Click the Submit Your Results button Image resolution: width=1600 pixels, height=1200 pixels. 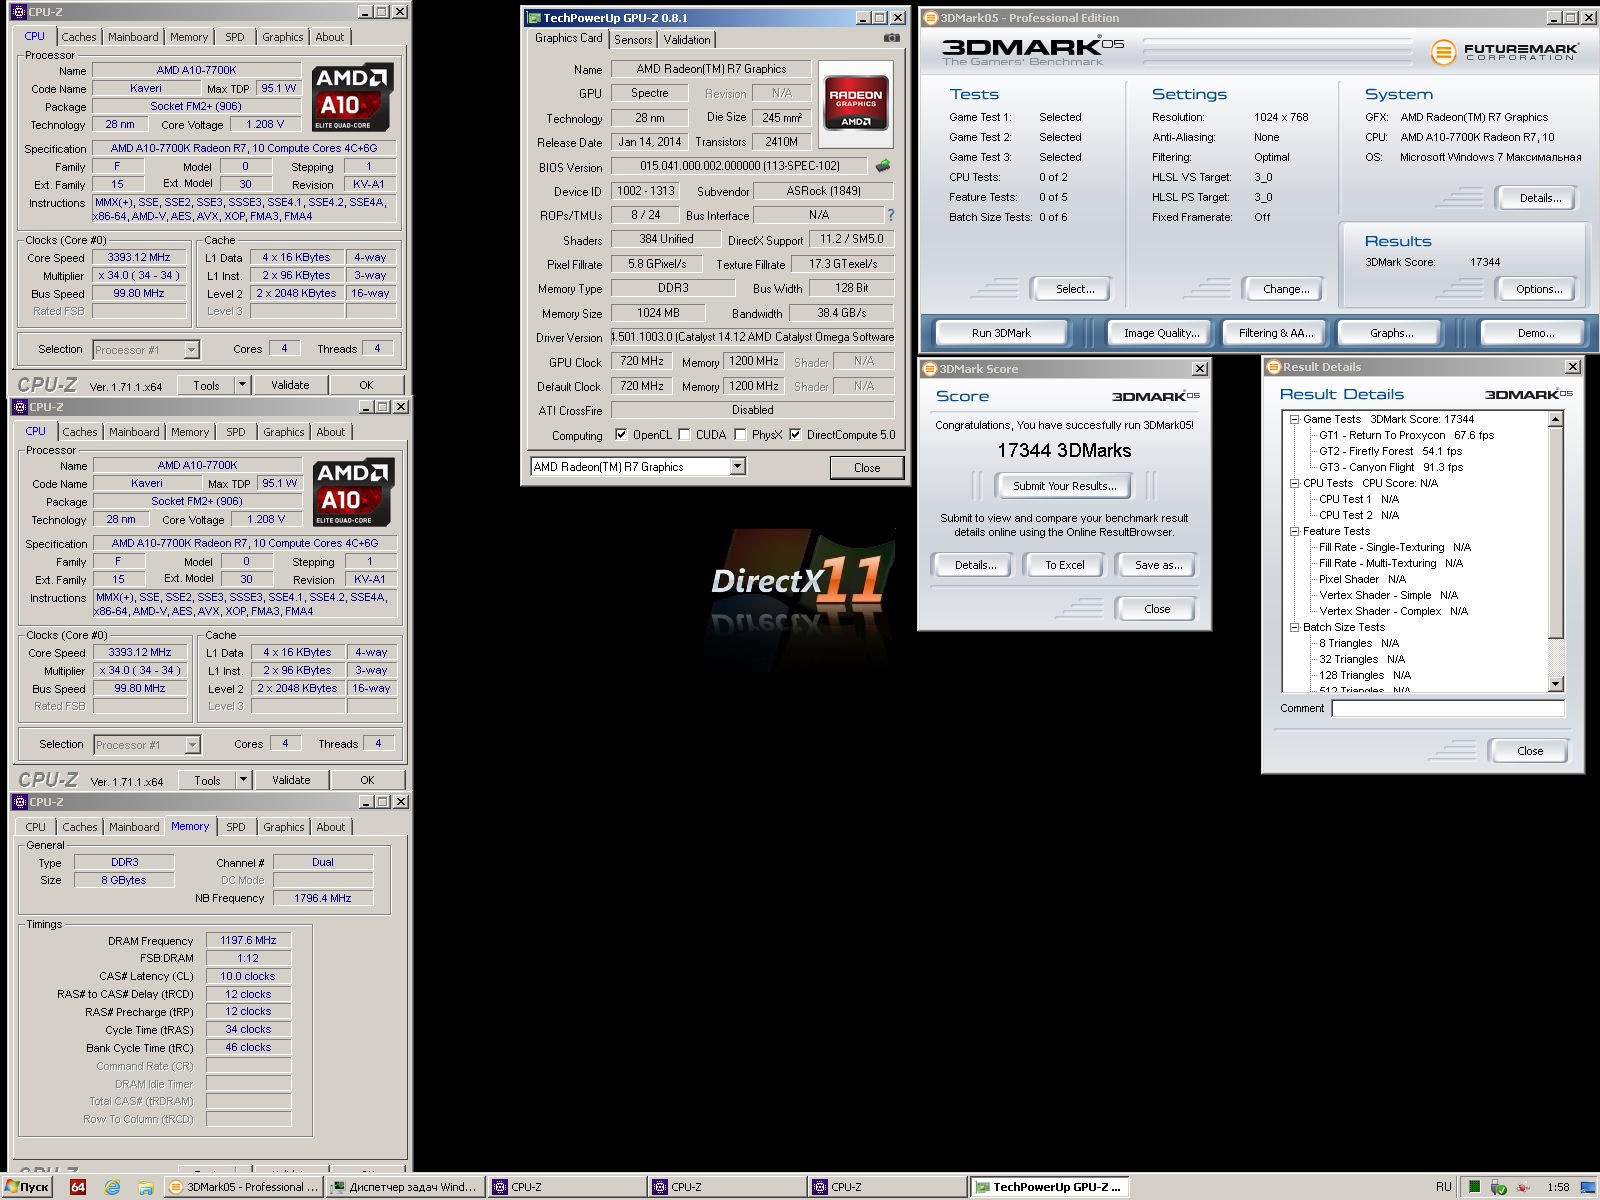[1065, 486]
